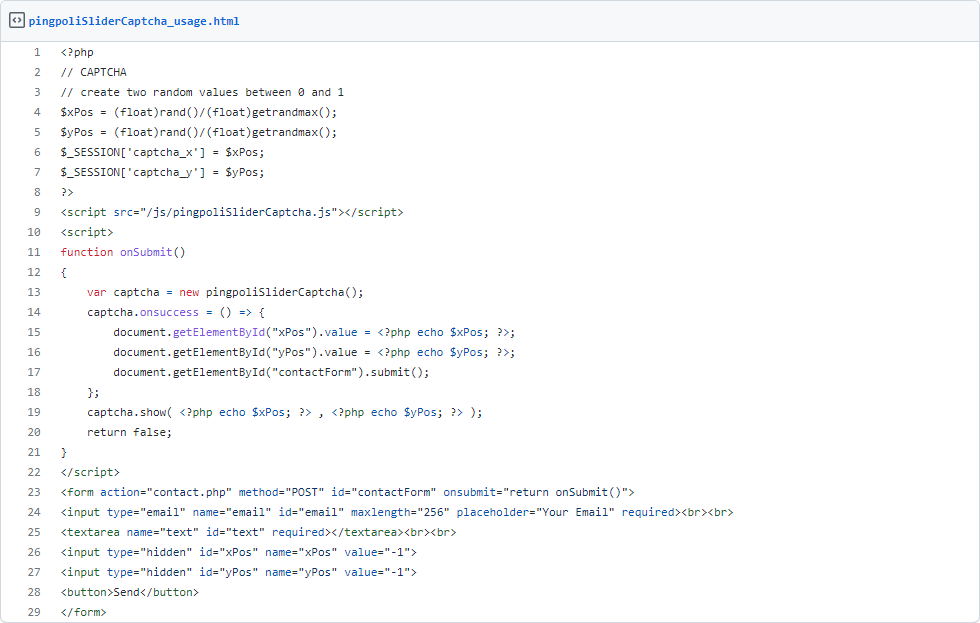This screenshot has width=980, height=623.
Task: Click line number 19 with captcha.show
Action: pos(34,412)
